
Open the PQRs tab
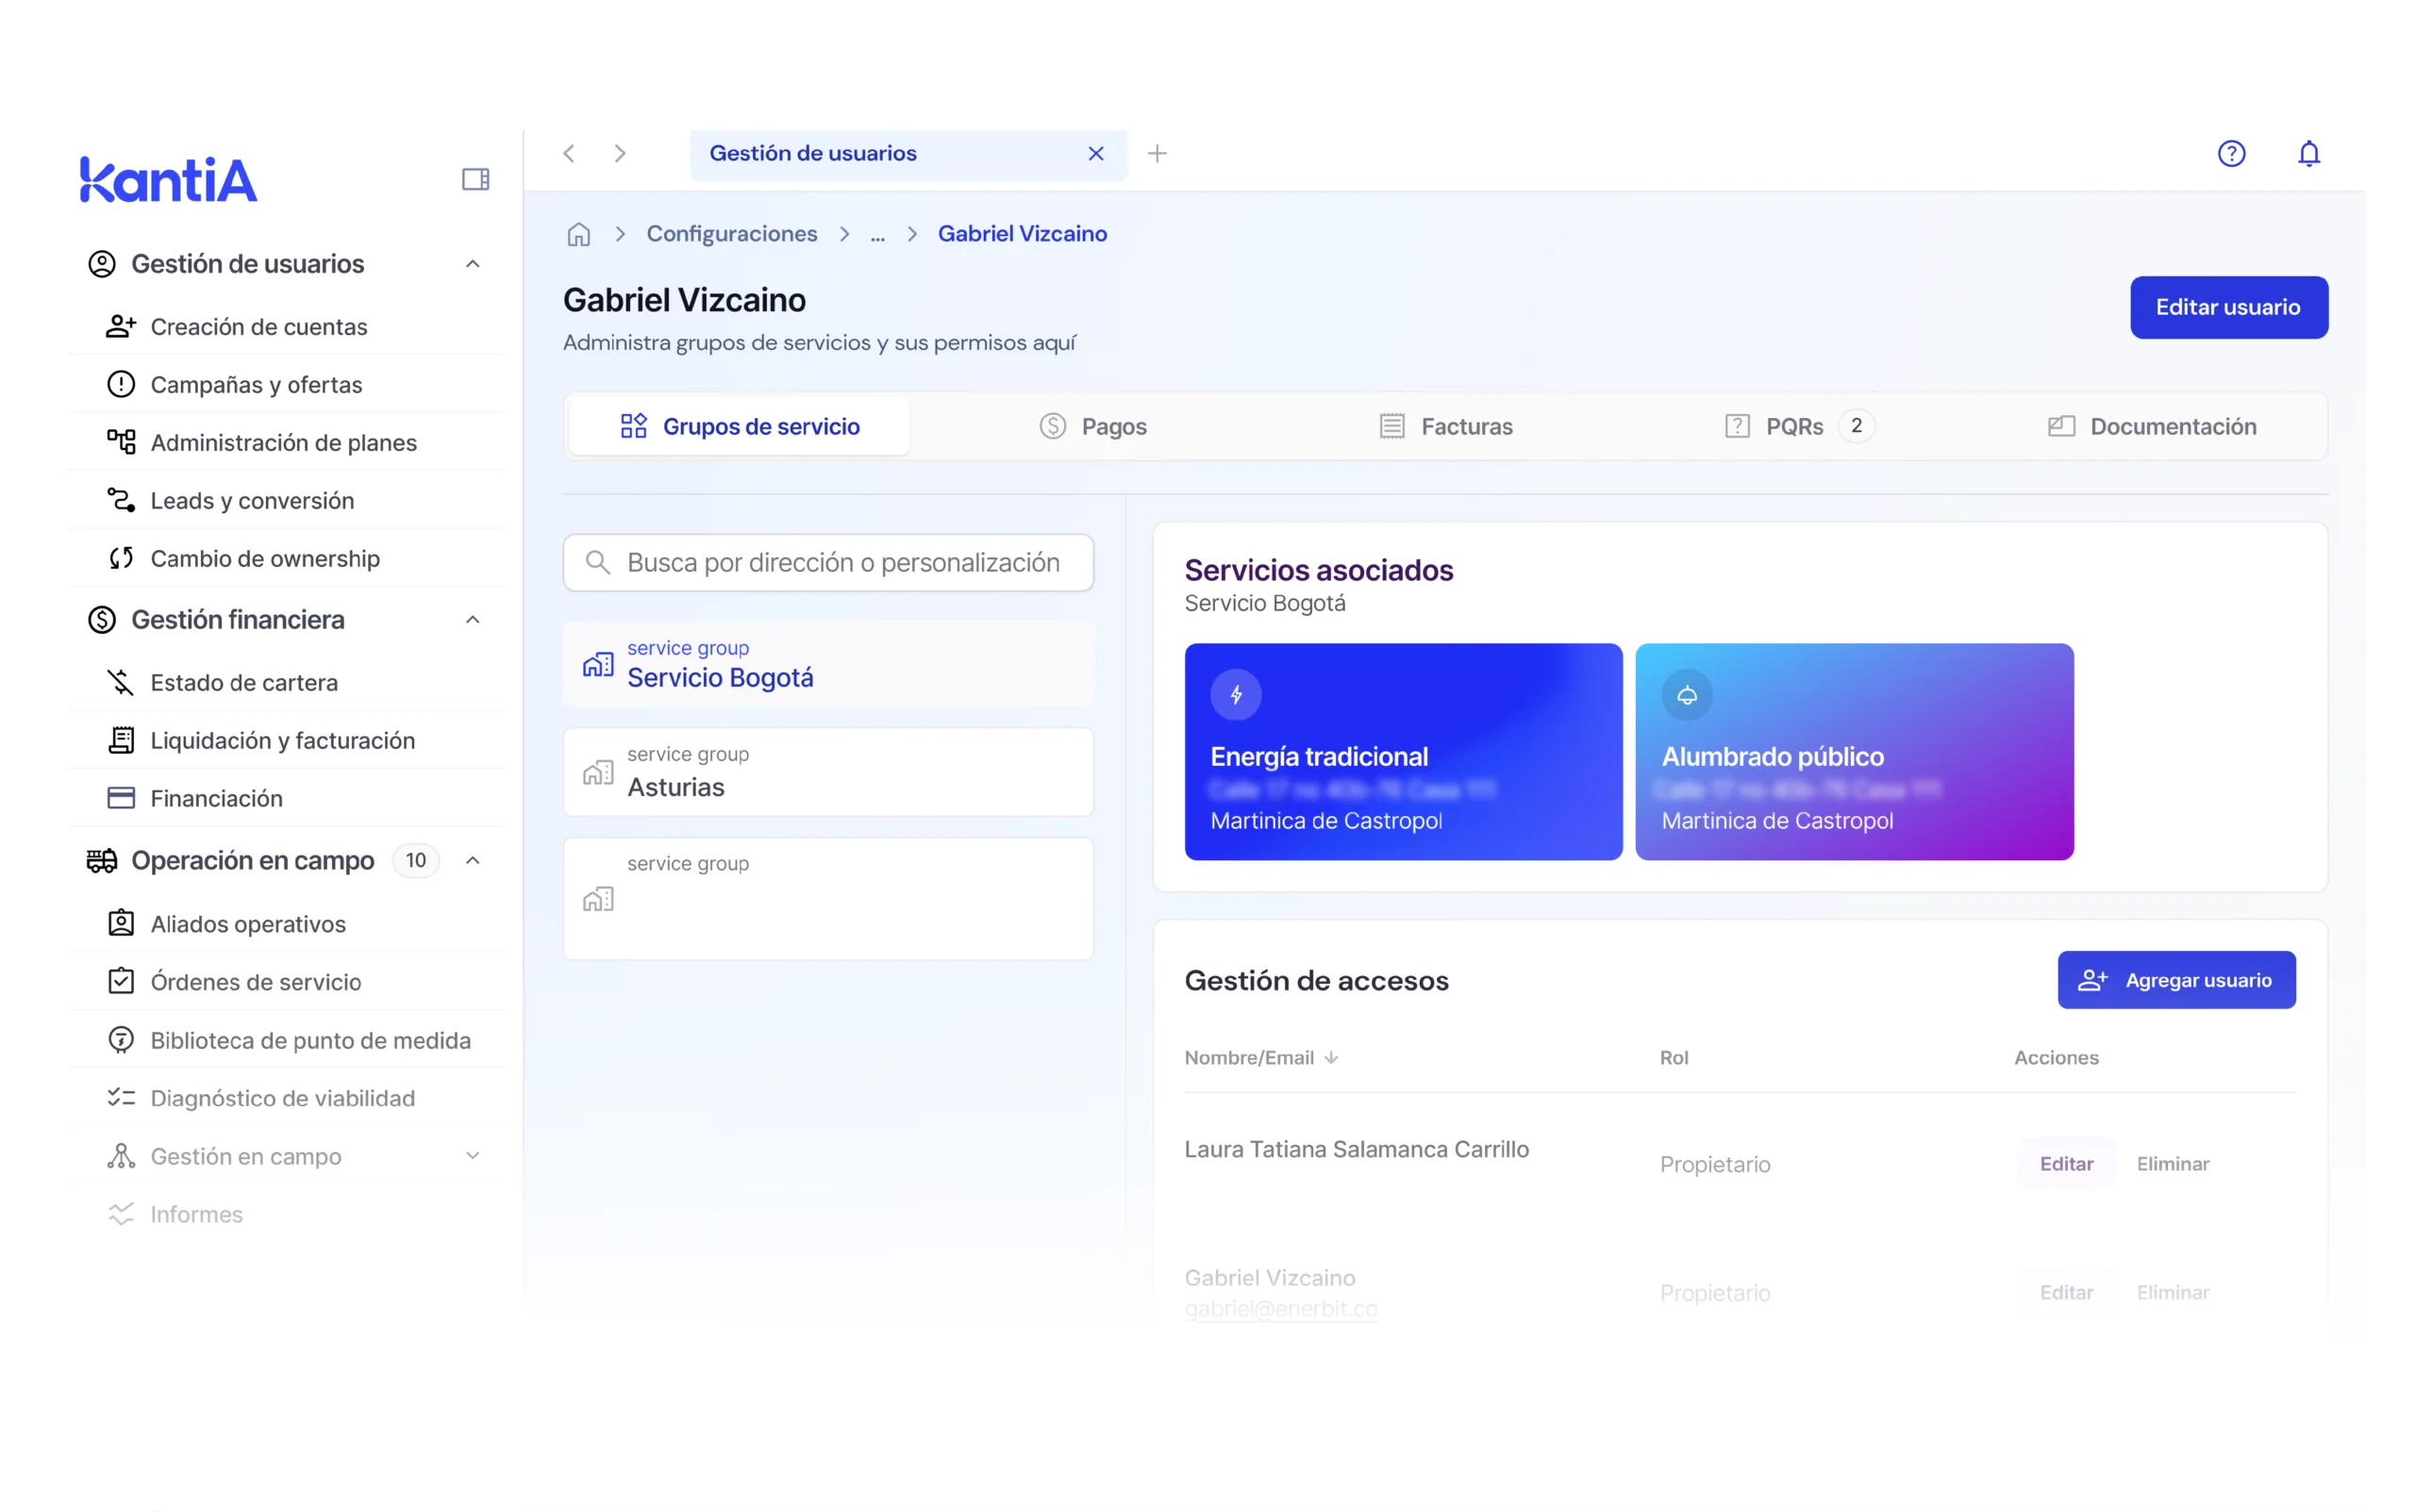tap(1797, 427)
